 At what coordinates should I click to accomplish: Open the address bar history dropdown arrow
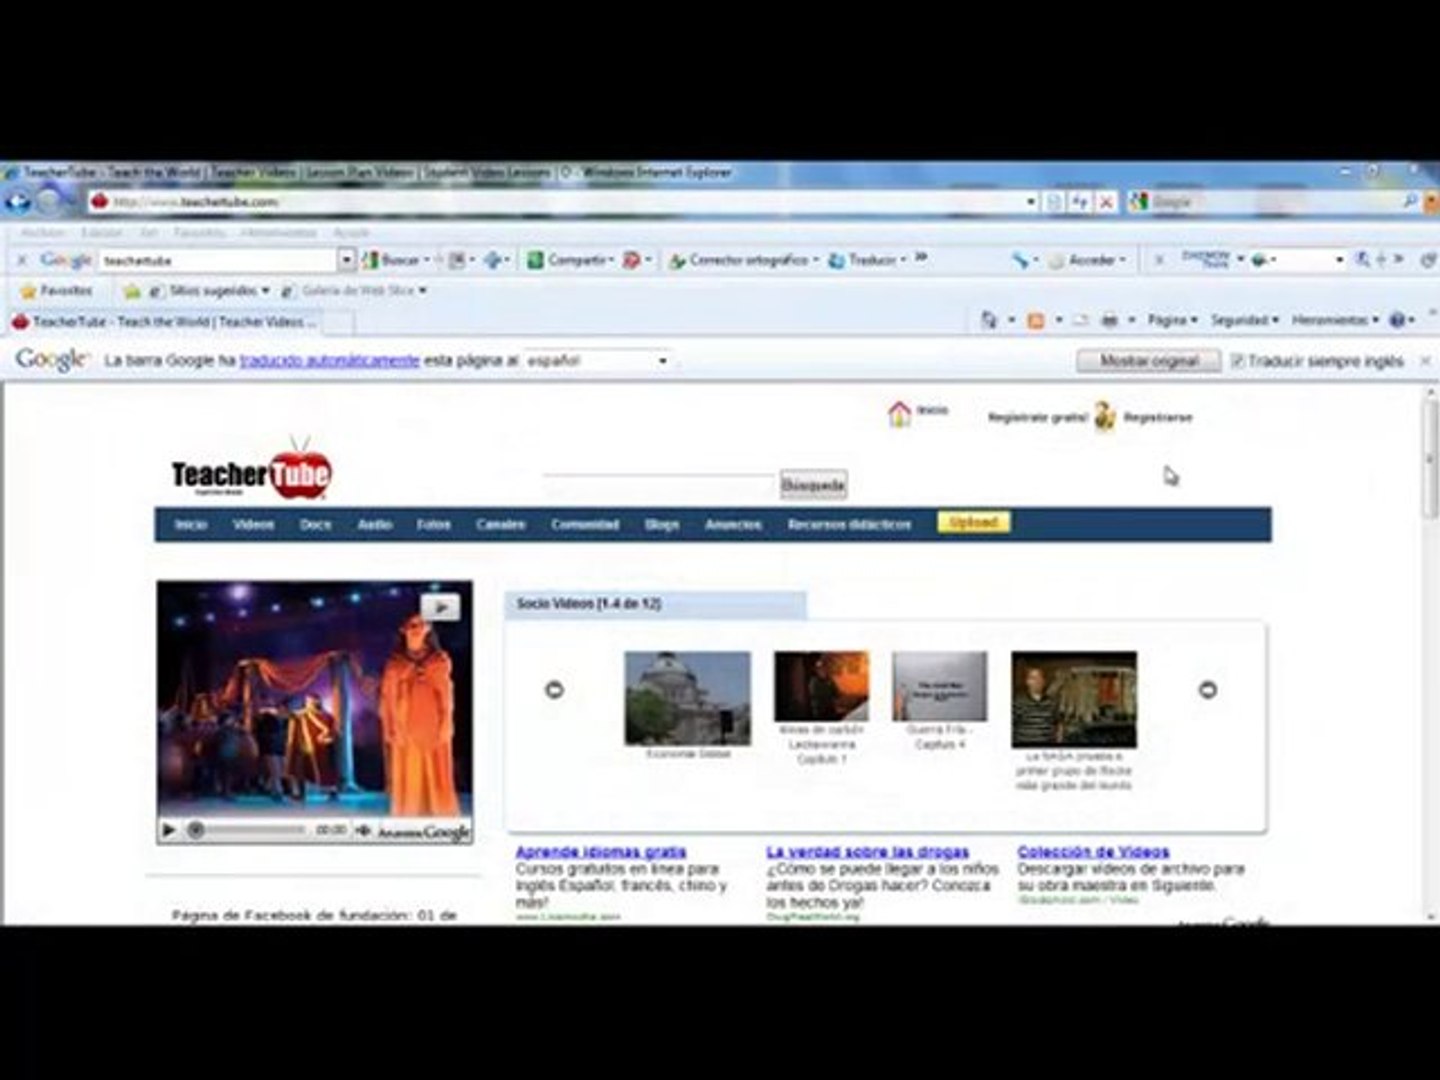[1030, 202]
